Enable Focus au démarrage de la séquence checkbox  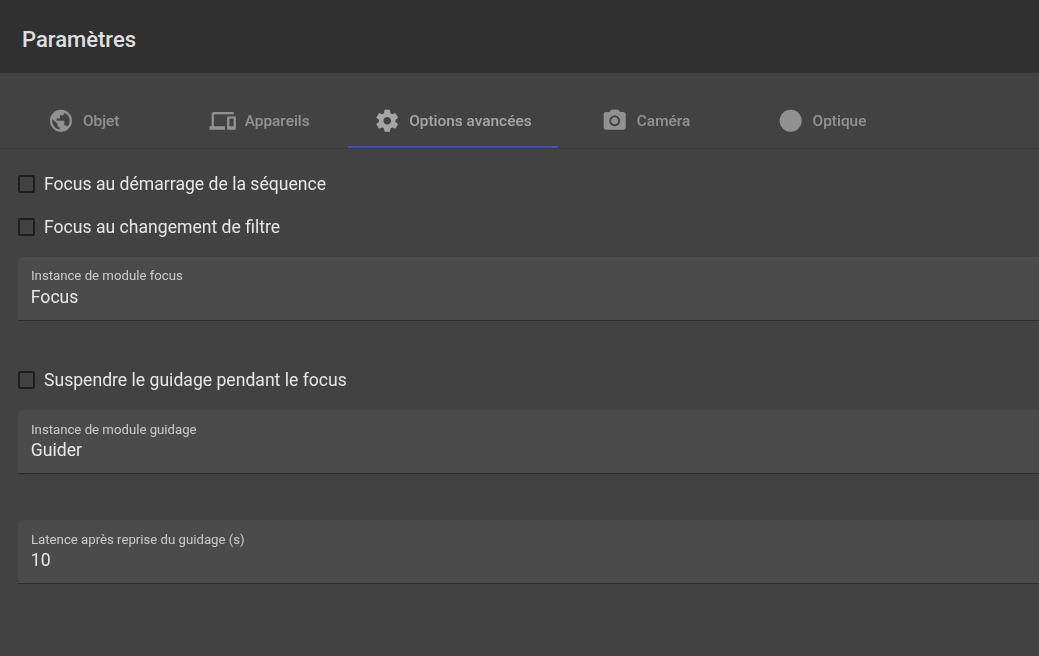tap(27, 184)
